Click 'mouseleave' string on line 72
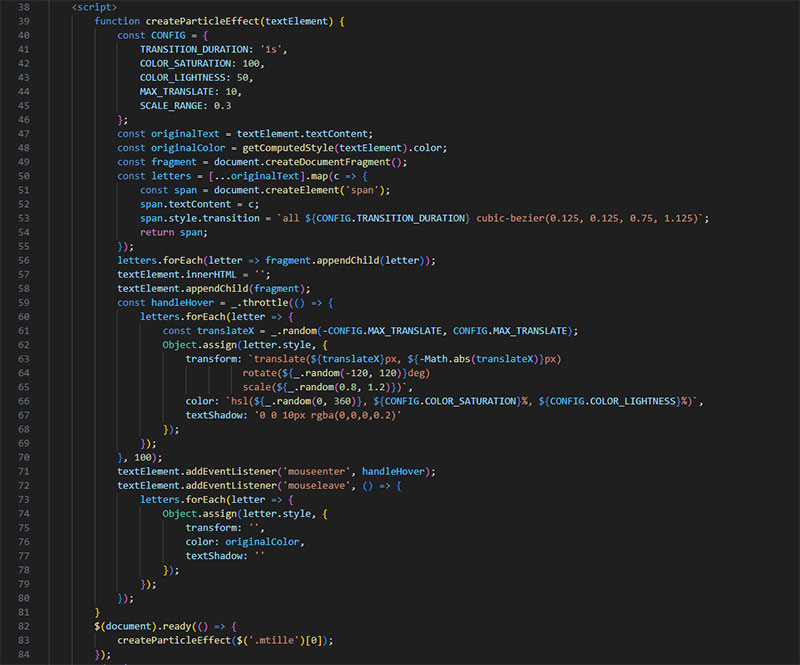This screenshot has width=800, height=665. pos(317,486)
